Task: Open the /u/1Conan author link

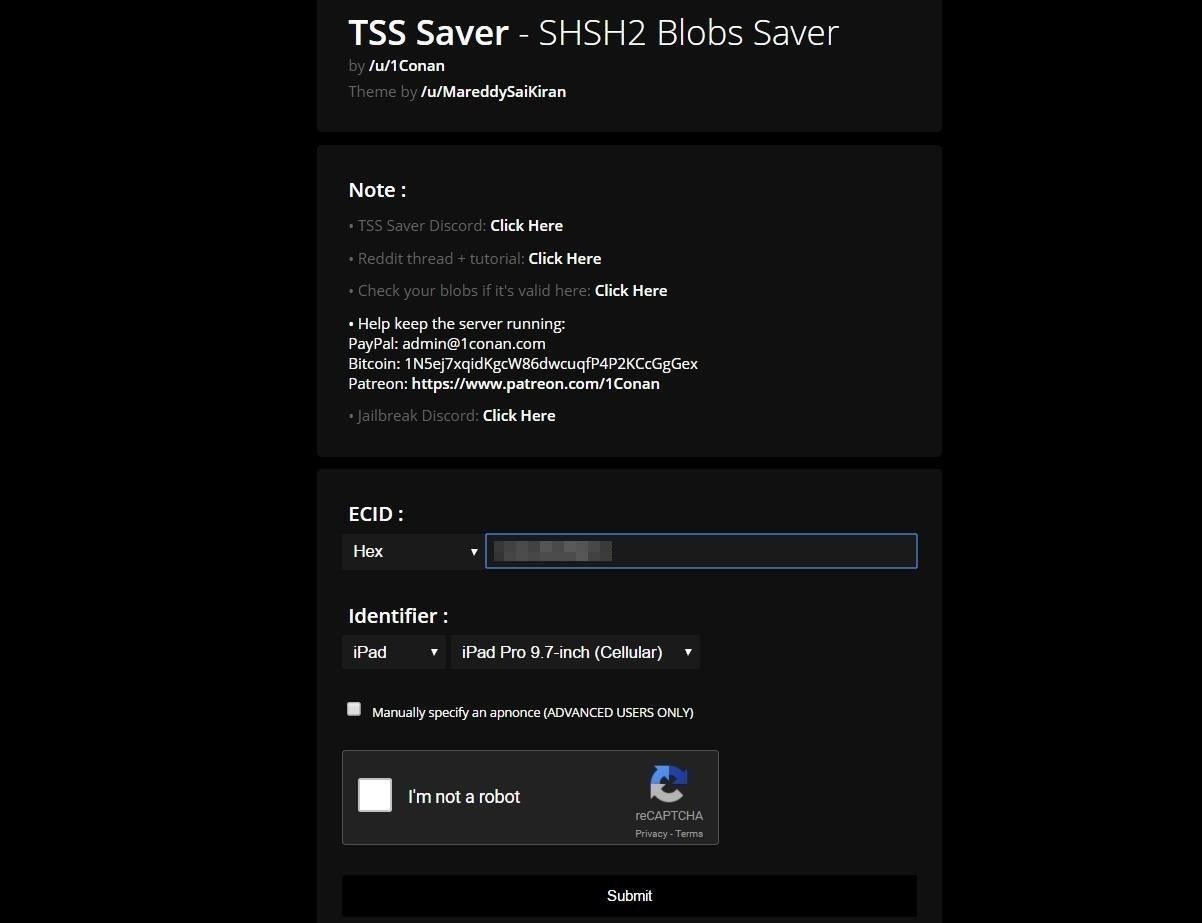Action: [x=406, y=66]
